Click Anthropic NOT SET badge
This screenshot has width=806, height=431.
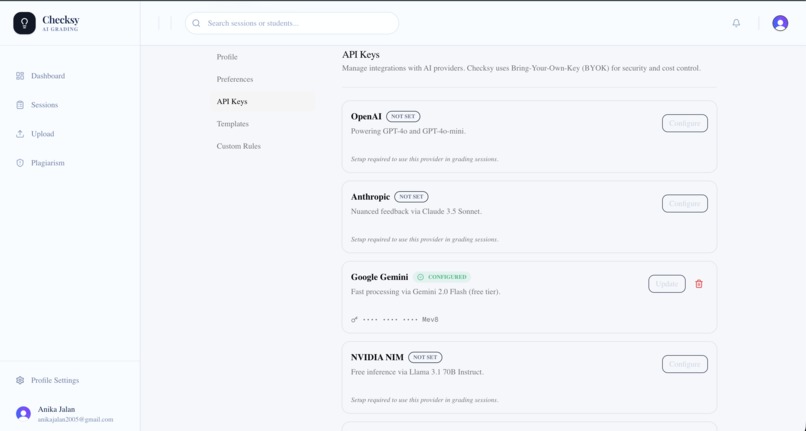[411, 197]
